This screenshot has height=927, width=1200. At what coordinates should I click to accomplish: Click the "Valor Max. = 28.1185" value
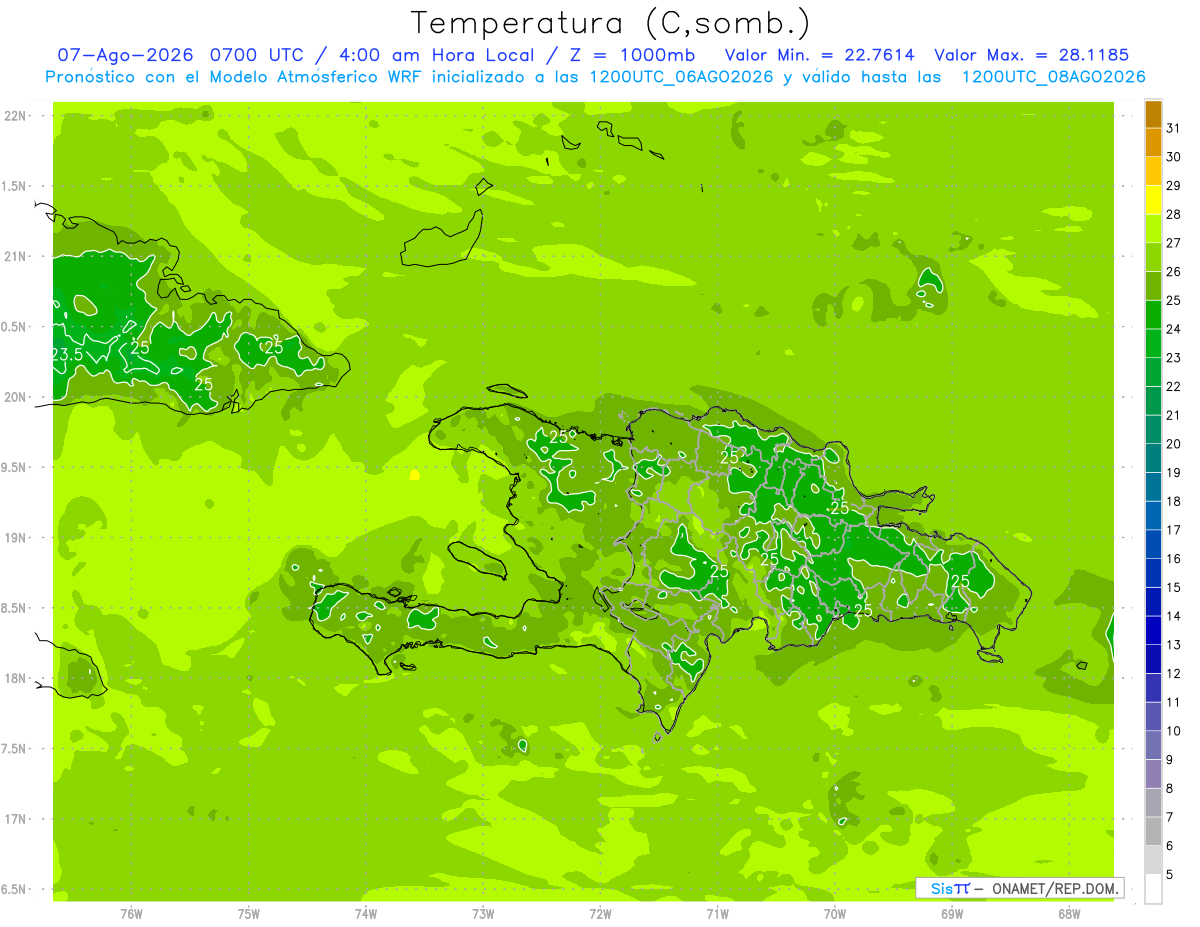point(1031,55)
